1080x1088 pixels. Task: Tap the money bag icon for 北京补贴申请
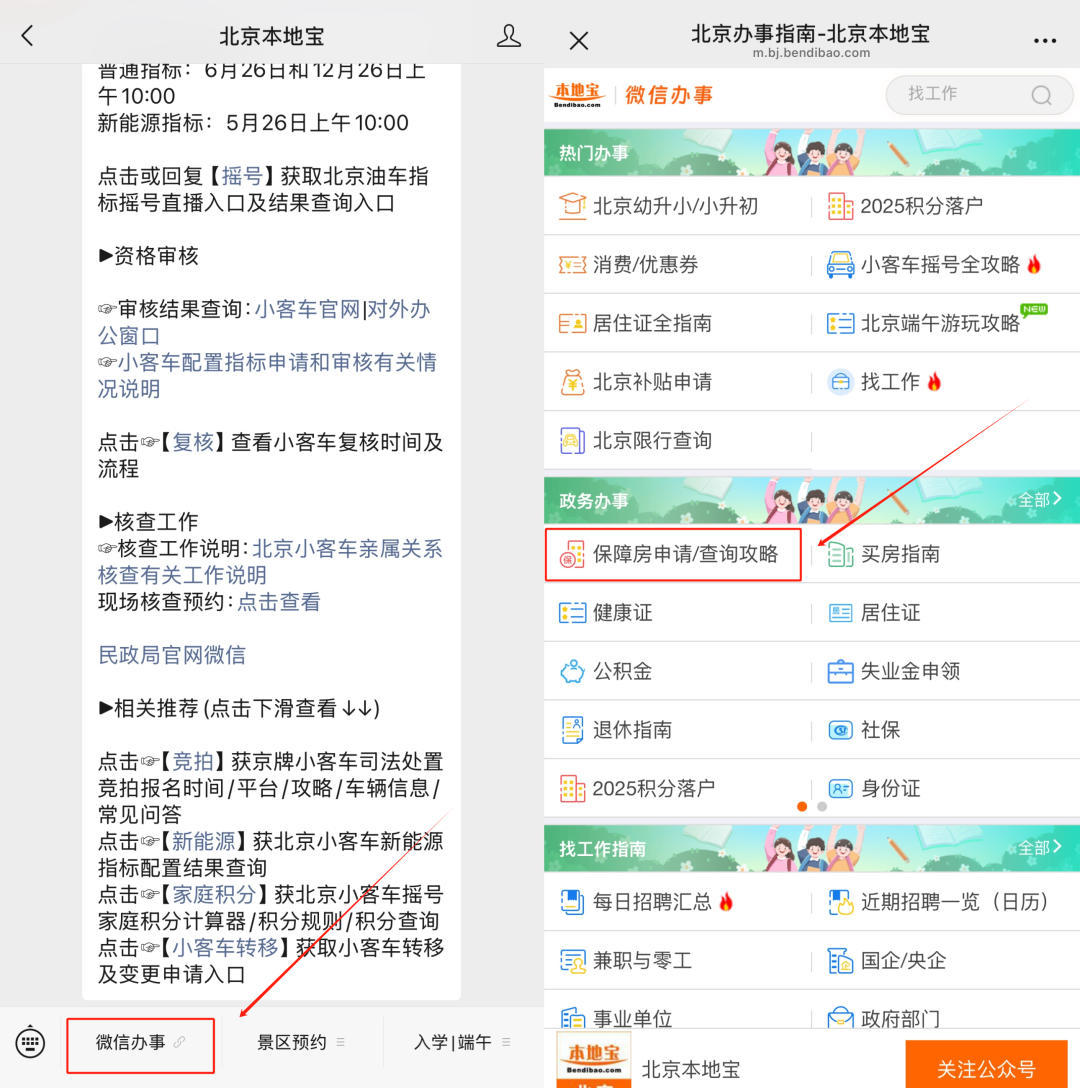(x=572, y=382)
